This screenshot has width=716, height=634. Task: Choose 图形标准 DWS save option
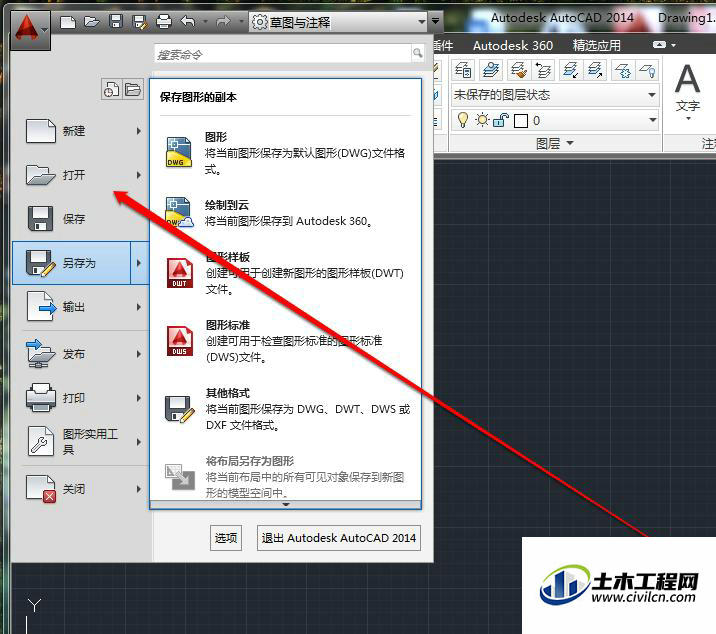[x=285, y=341]
